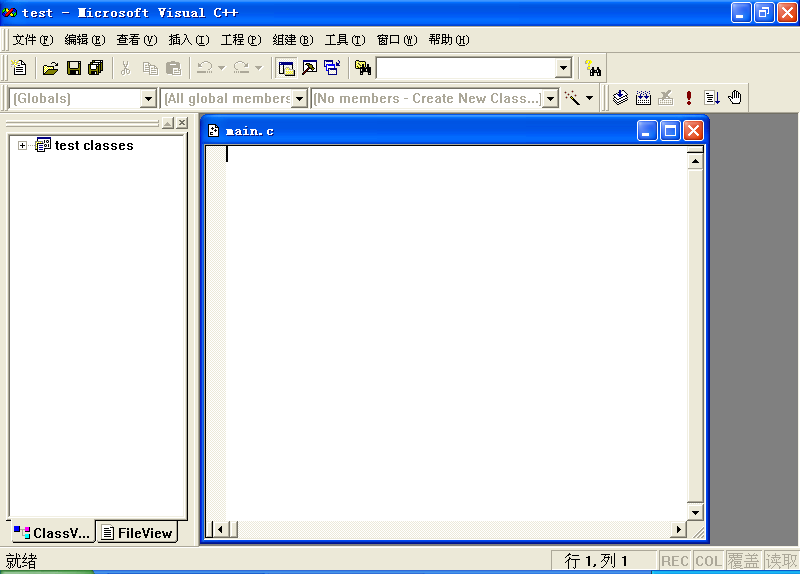Open the 查看(V) menu

[137, 40]
